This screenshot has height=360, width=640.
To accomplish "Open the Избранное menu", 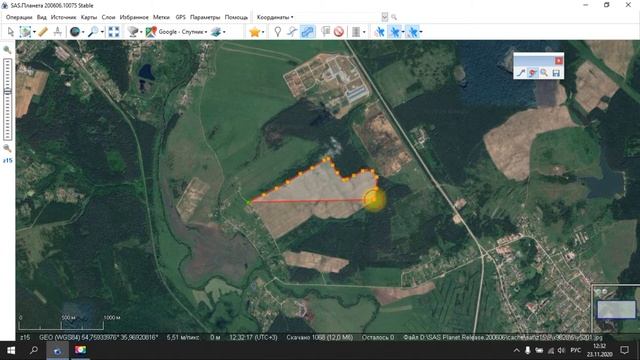I will (134, 17).
